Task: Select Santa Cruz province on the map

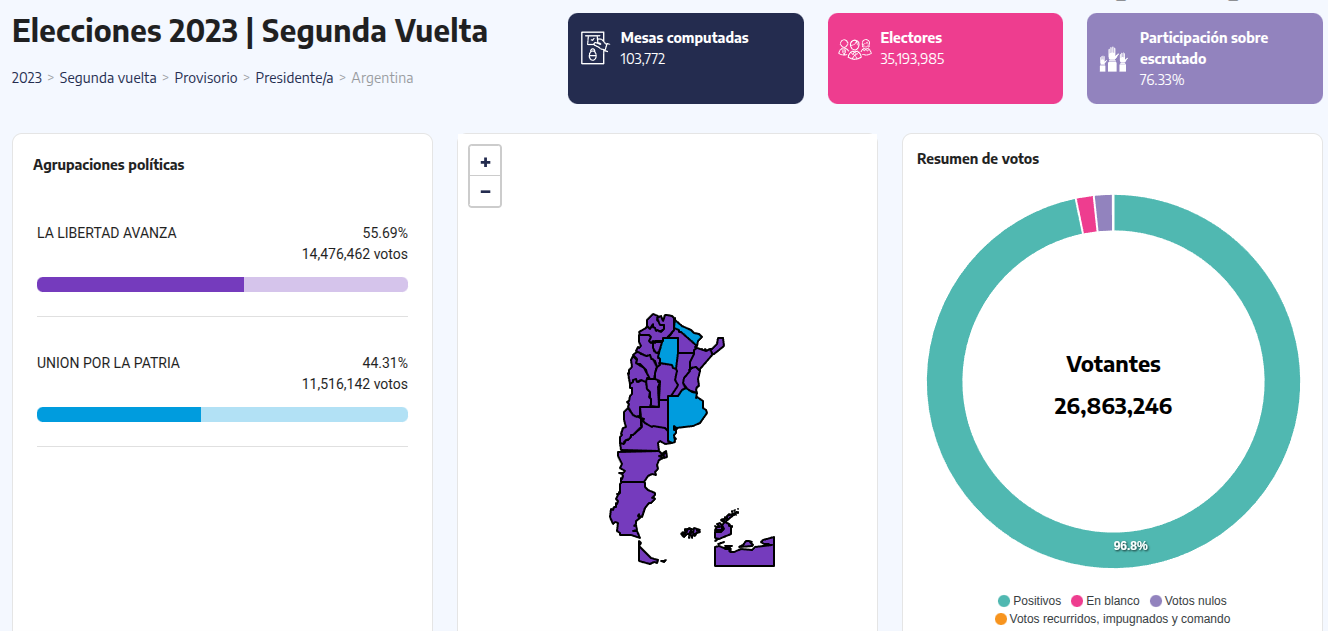Action: (630, 507)
